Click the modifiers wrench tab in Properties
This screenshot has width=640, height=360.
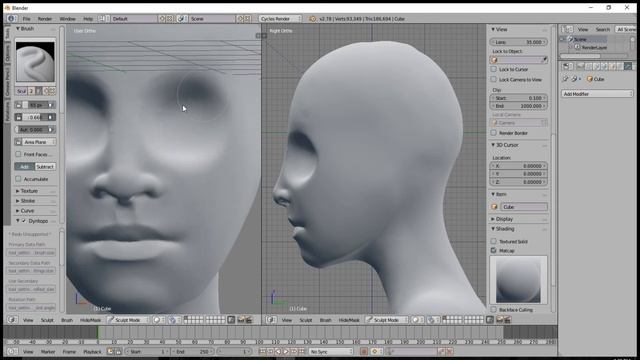click(x=628, y=66)
